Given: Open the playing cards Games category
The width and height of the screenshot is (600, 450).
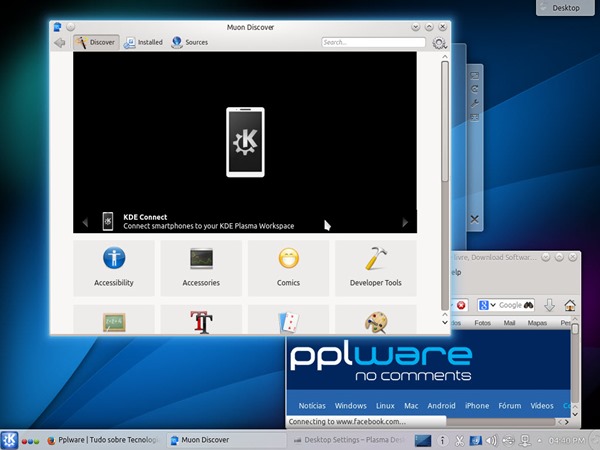Looking at the screenshot, I should click(x=288, y=320).
